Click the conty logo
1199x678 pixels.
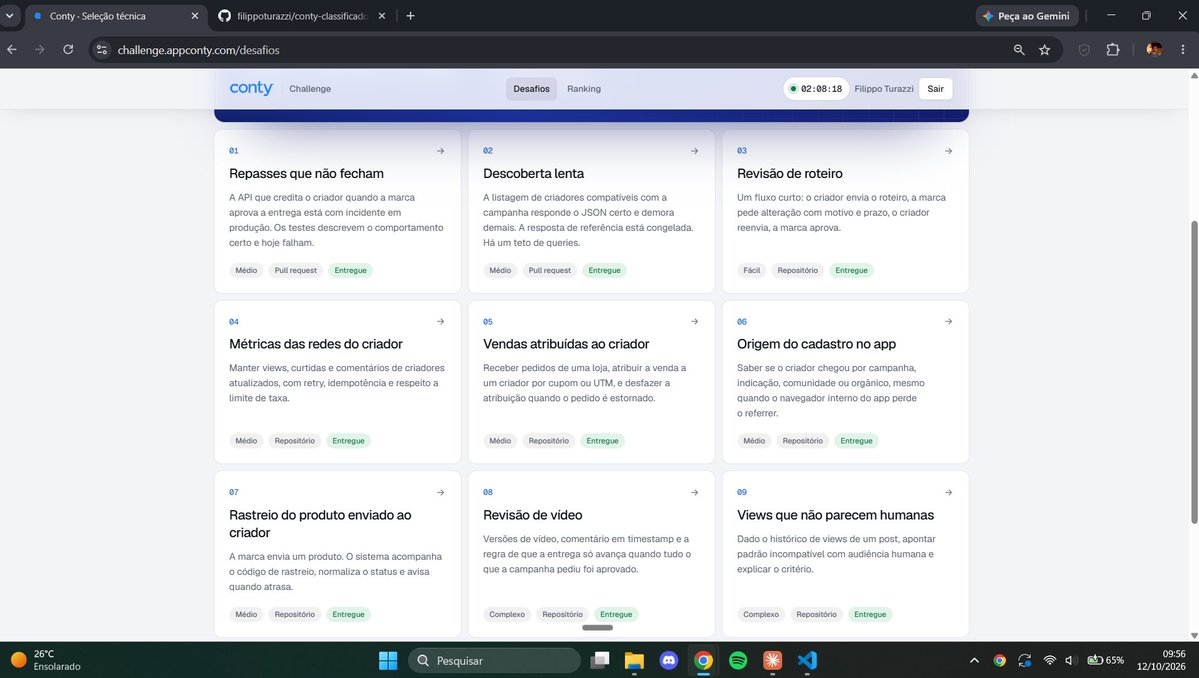click(x=251, y=88)
